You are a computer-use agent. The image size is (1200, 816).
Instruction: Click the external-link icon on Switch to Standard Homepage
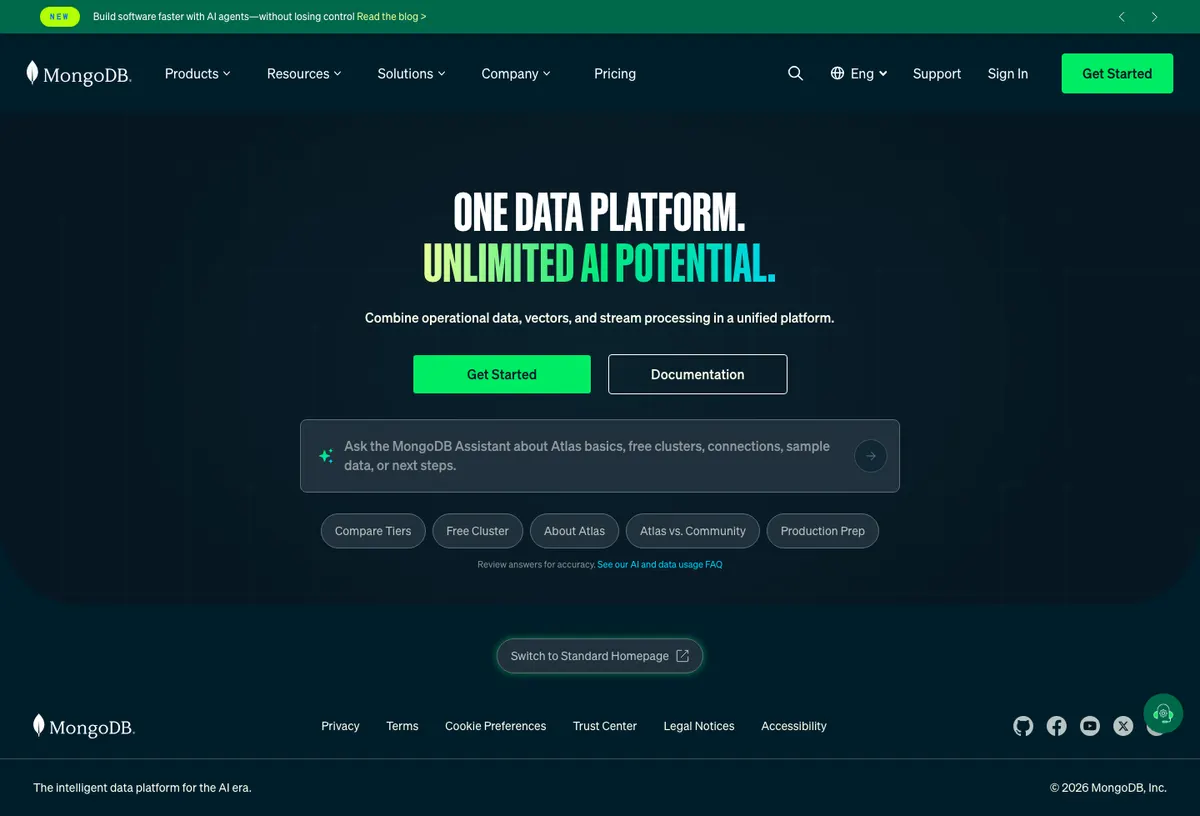682,656
